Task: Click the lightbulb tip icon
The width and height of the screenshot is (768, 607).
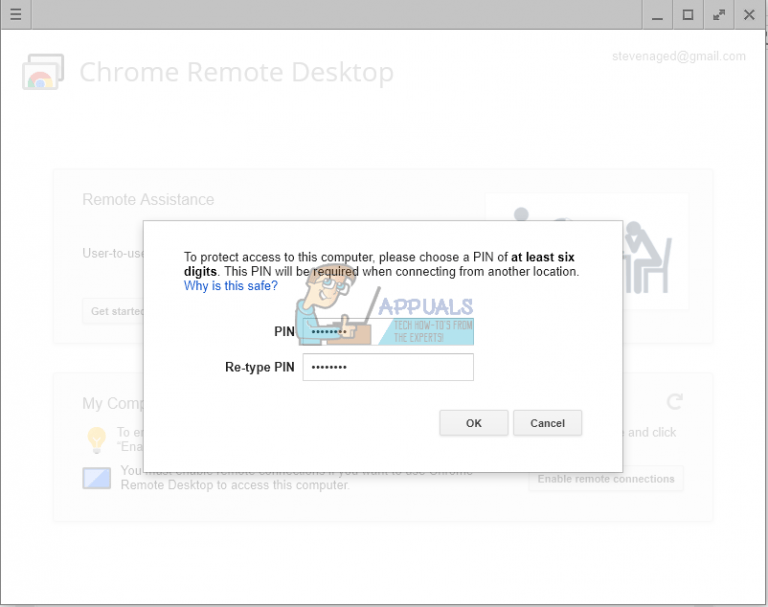Action: pos(96,439)
